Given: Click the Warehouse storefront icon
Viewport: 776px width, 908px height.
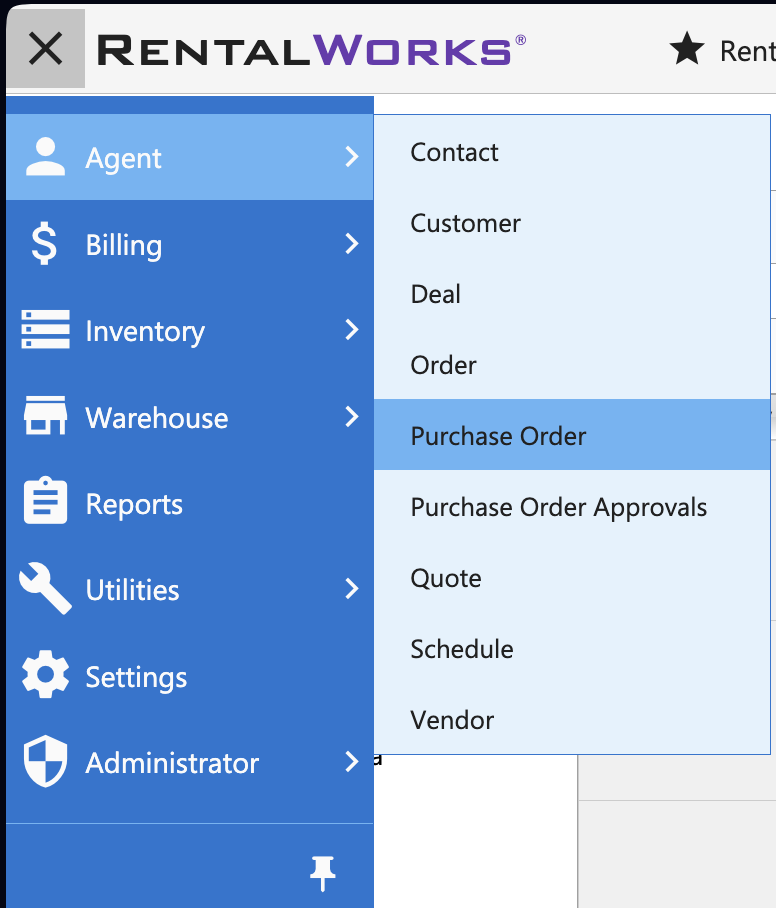Looking at the screenshot, I should [46, 415].
